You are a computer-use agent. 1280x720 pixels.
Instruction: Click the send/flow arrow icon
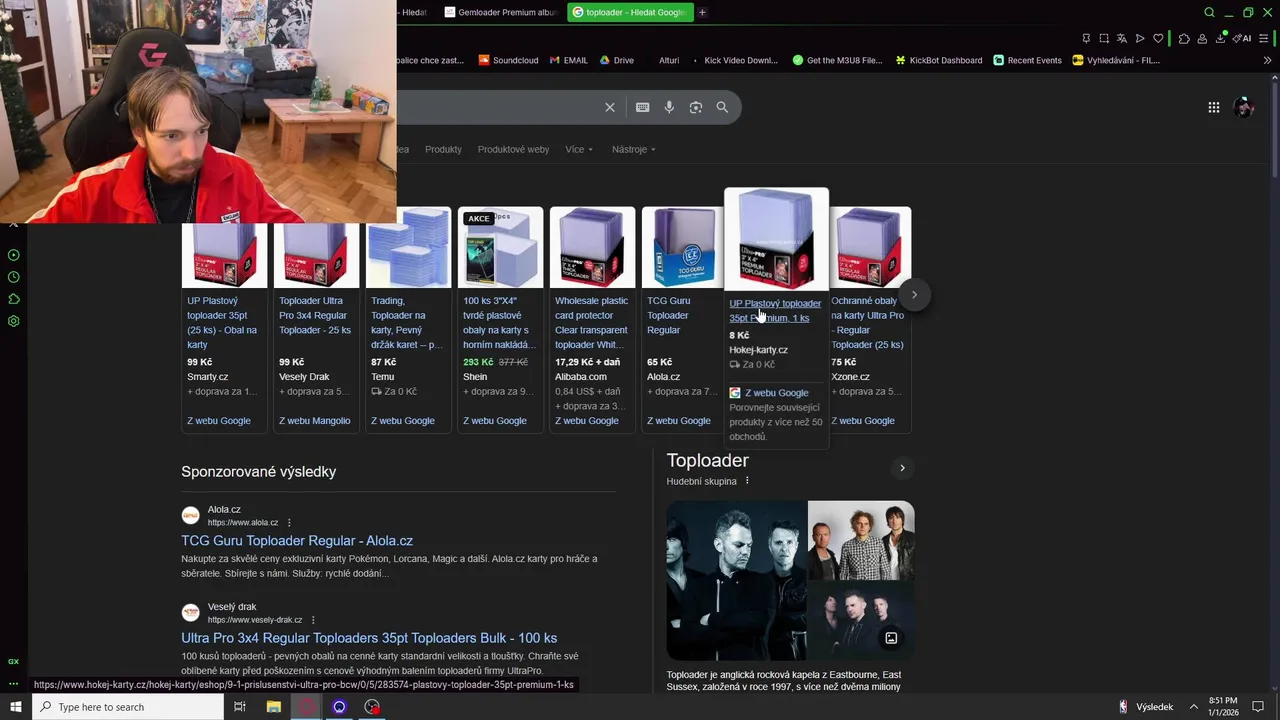point(1140,38)
